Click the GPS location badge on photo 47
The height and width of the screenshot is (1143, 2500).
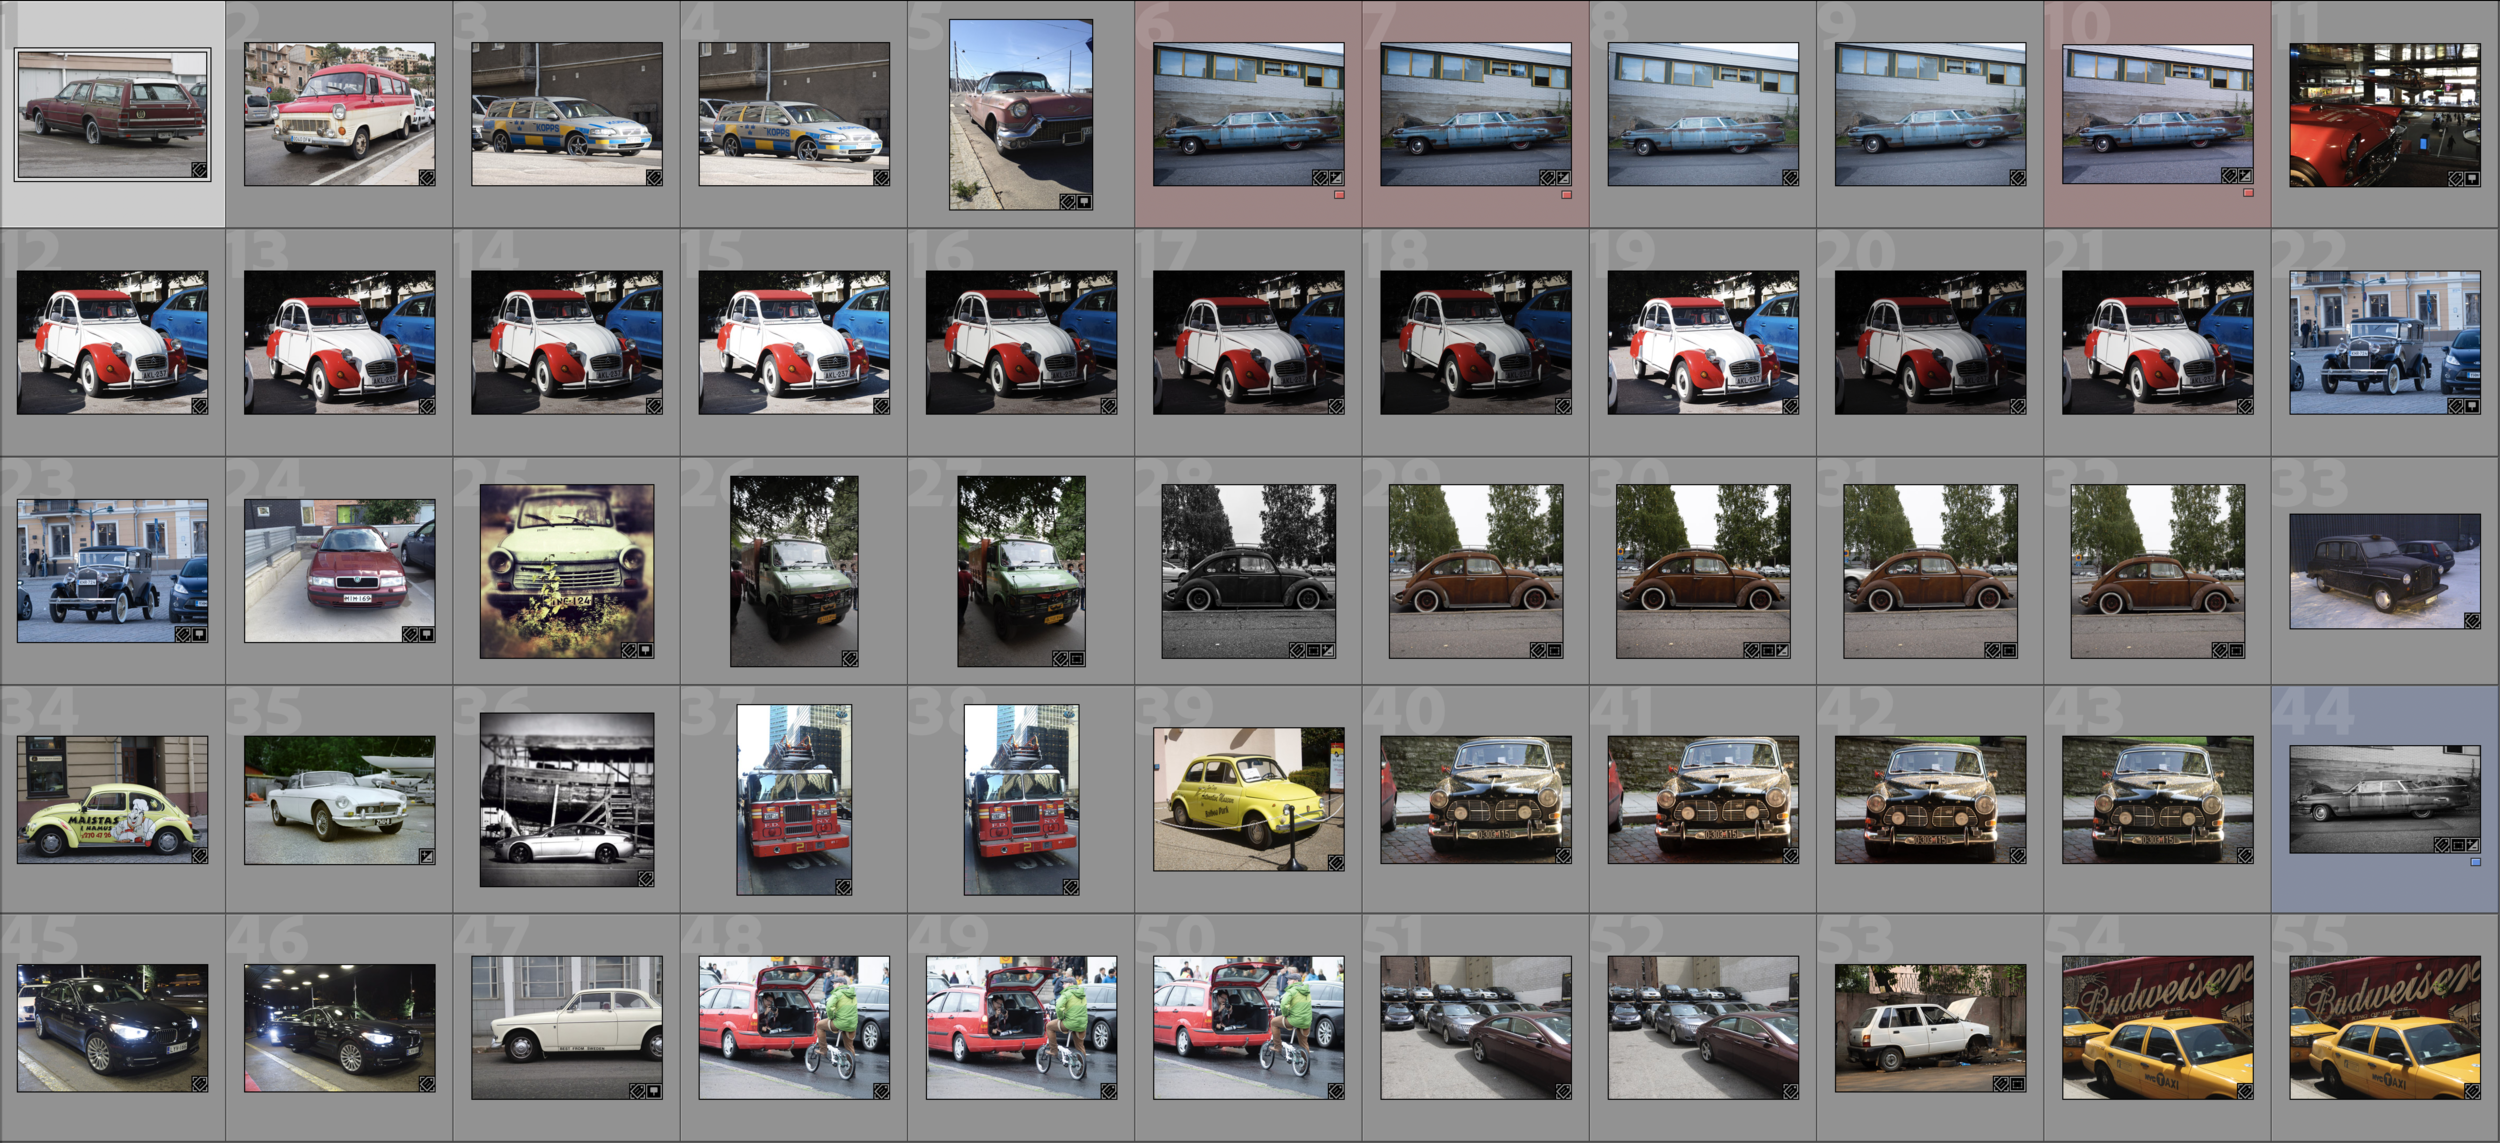click(x=654, y=1091)
